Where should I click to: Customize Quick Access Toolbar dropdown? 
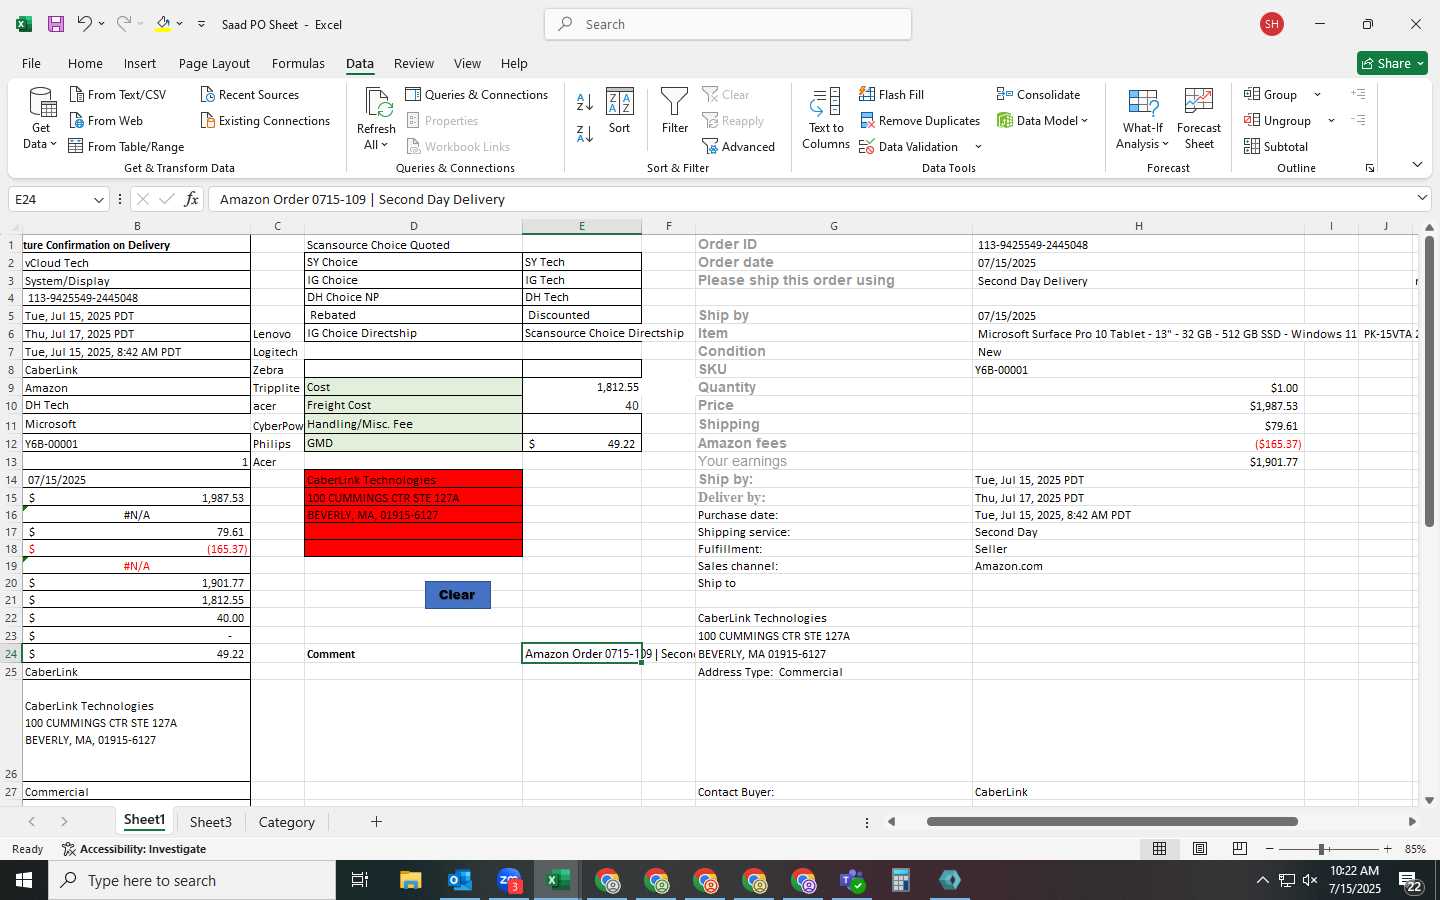201,24
